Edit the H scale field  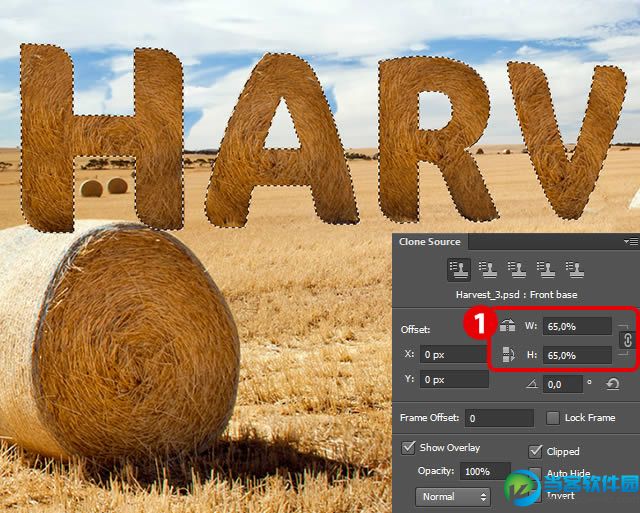coord(577,355)
